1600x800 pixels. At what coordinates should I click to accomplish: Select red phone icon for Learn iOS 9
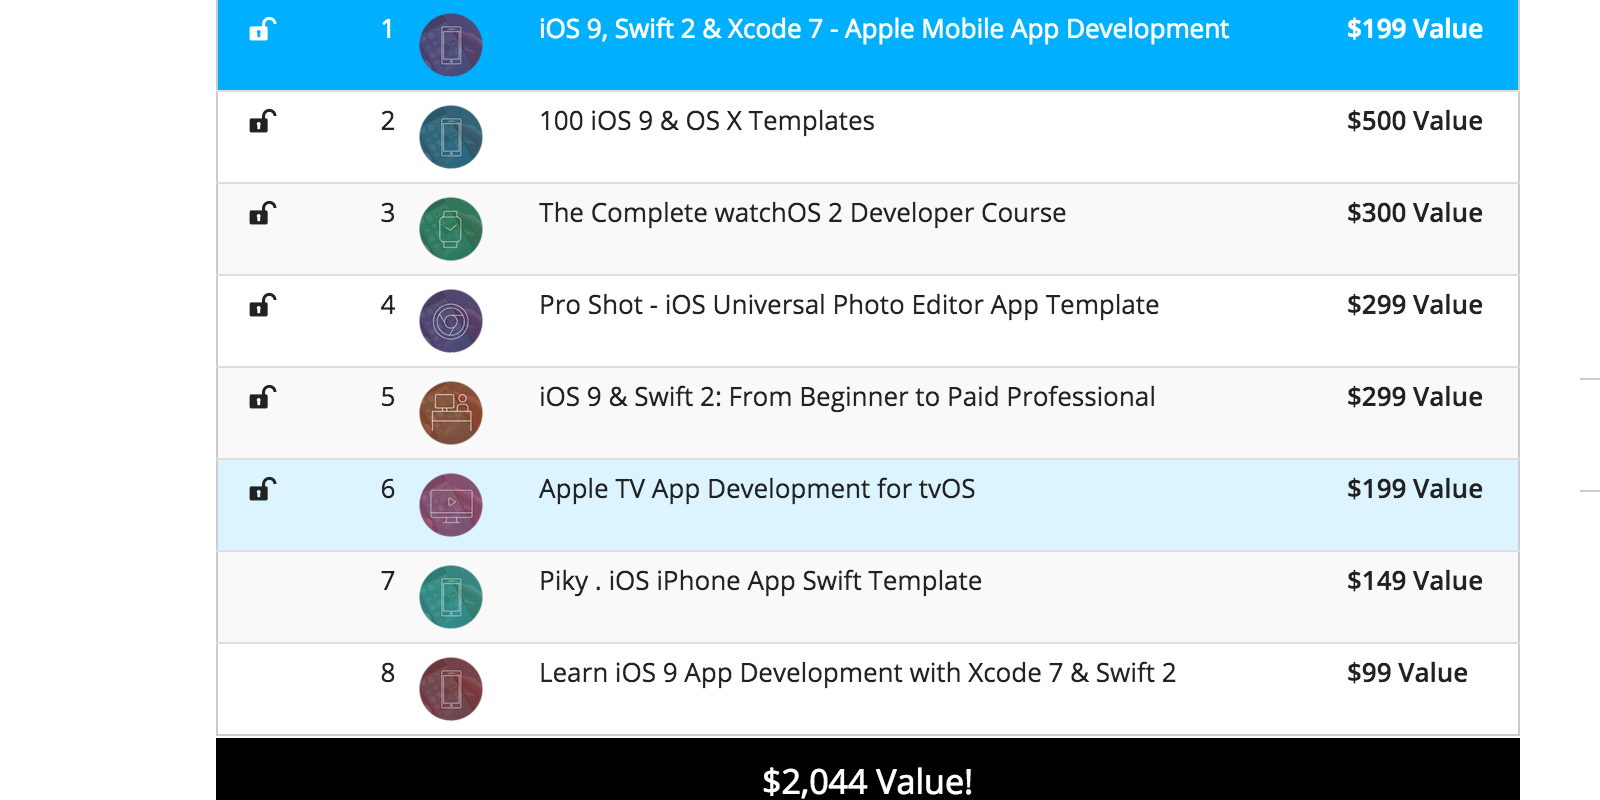(x=451, y=689)
